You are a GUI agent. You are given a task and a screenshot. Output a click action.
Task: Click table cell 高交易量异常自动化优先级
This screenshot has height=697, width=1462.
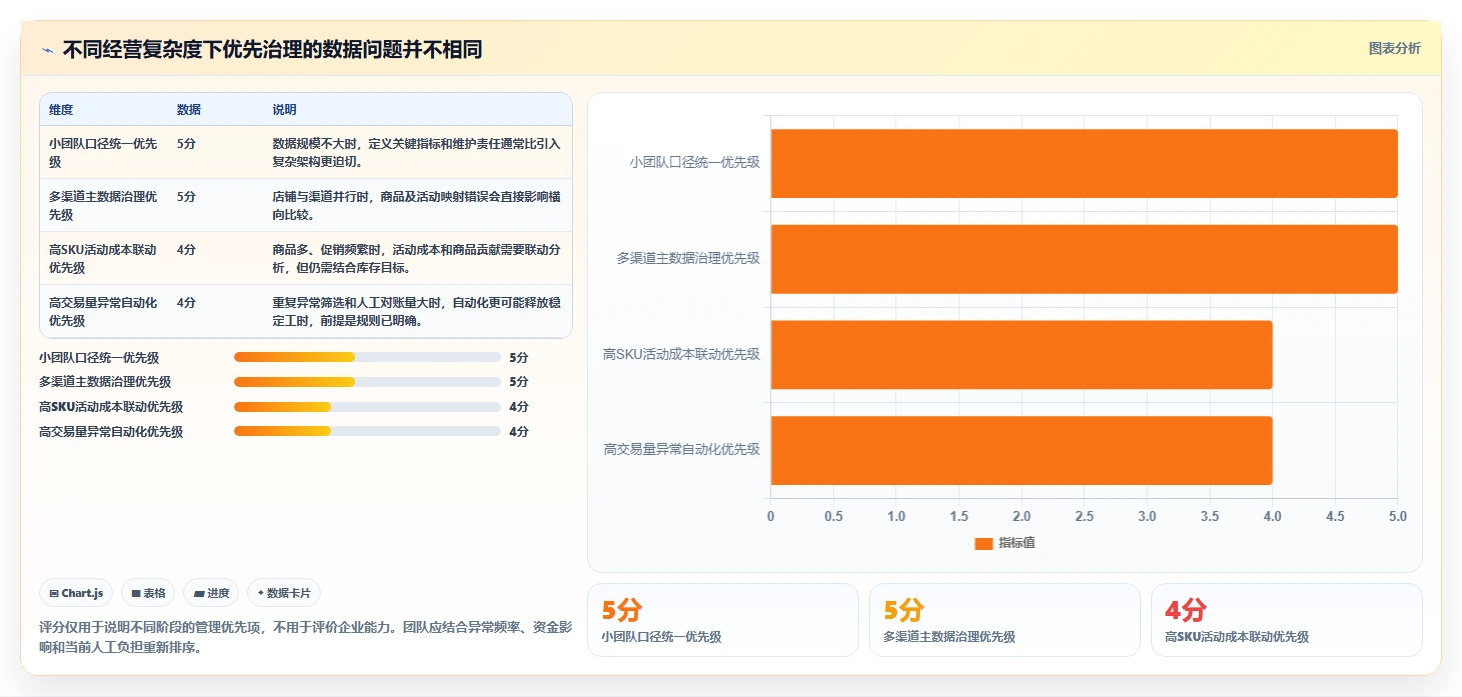[103, 311]
